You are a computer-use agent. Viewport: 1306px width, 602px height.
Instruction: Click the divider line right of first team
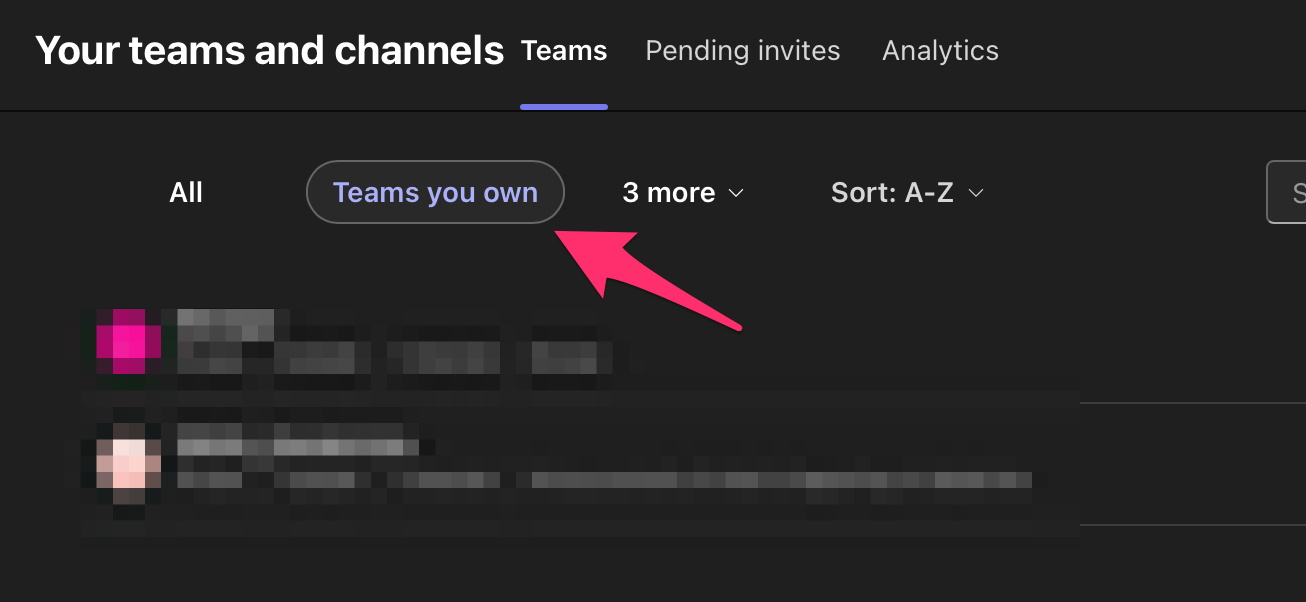click(x=1193, y=403)
